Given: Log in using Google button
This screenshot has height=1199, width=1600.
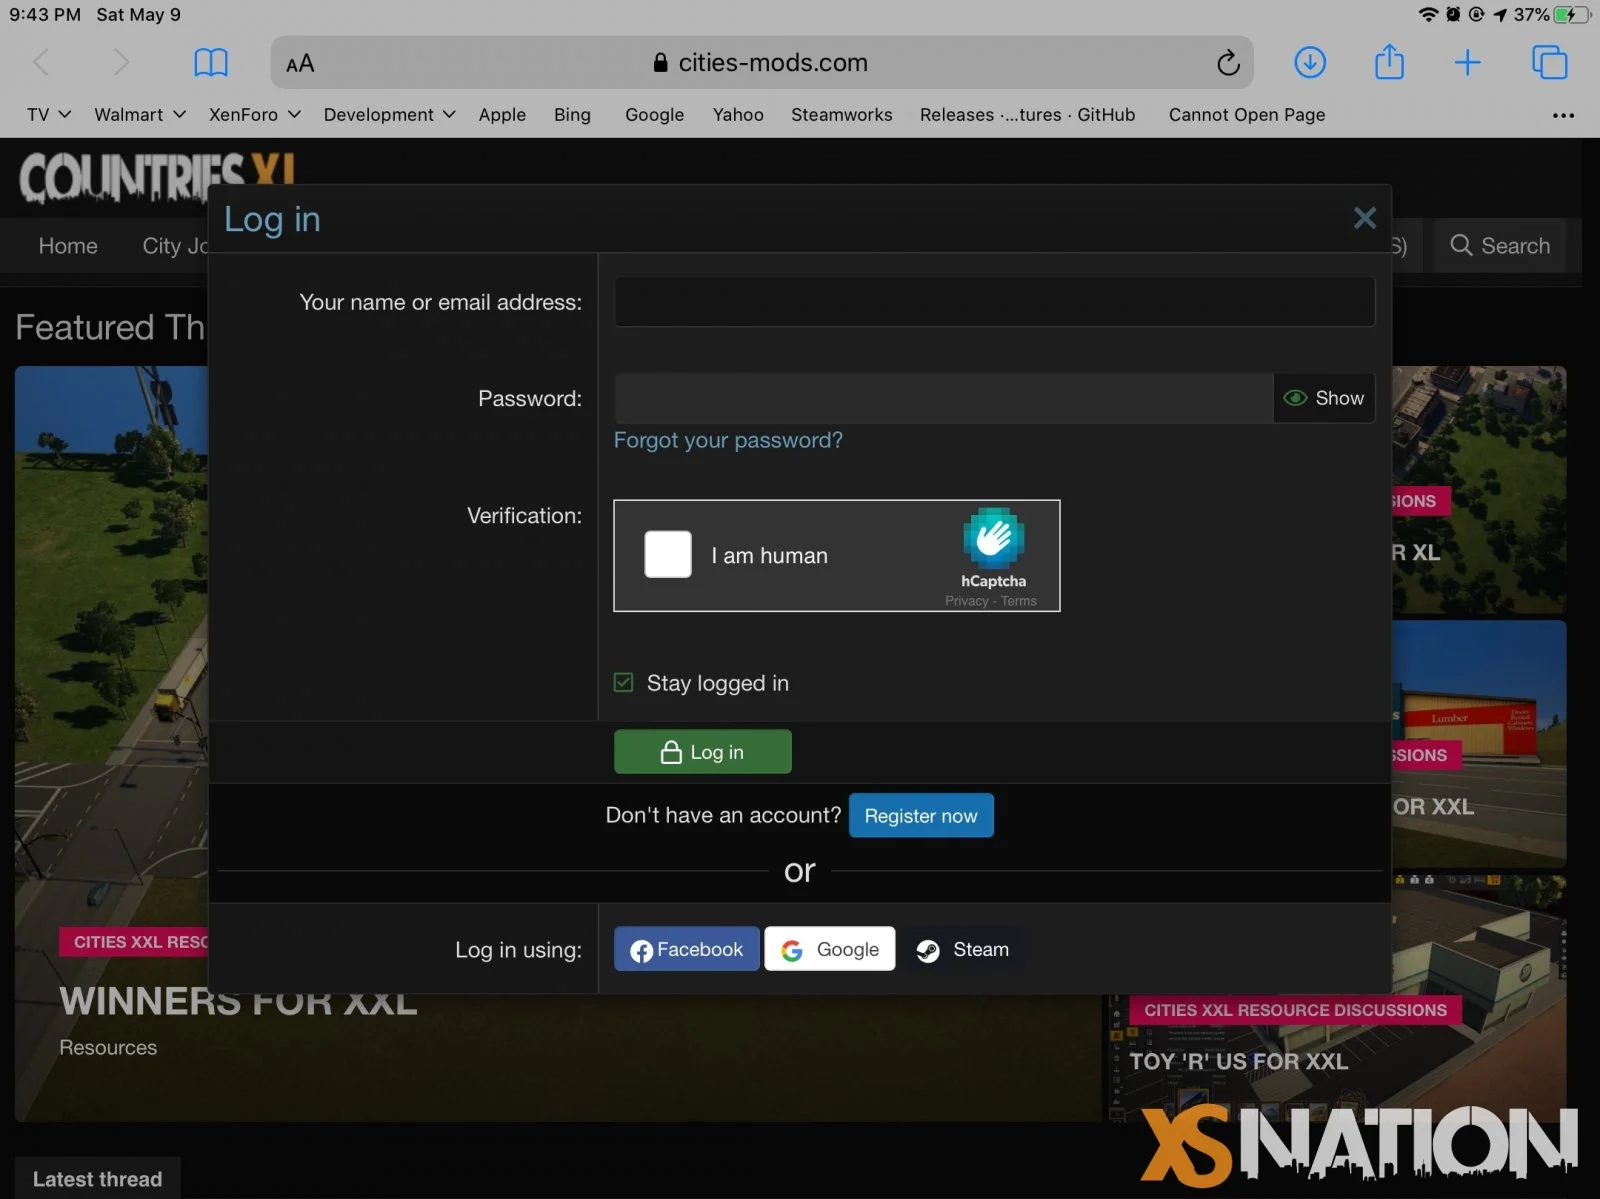Looking at the screenshot, I should (830, 949).
